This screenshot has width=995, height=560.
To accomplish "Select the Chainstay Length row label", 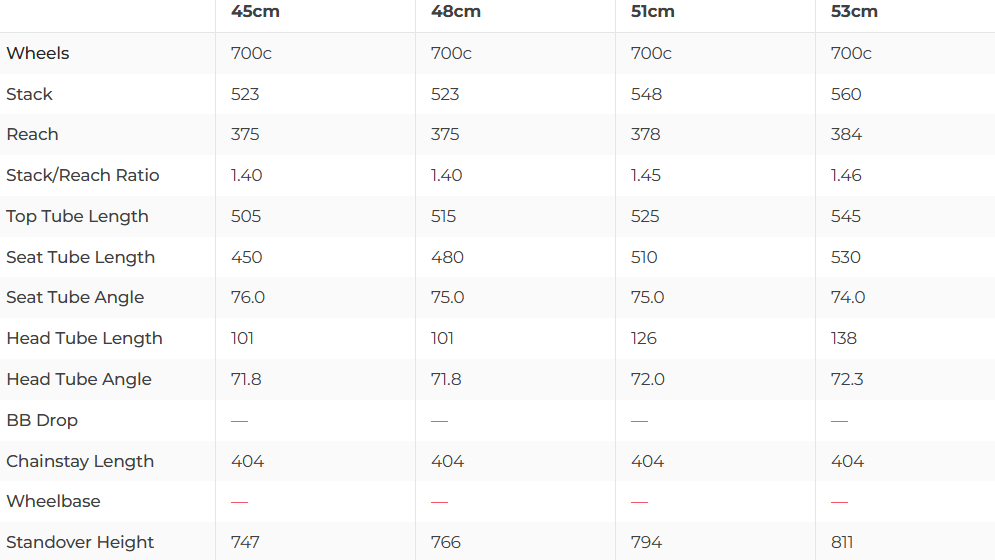I will [80, 461].
